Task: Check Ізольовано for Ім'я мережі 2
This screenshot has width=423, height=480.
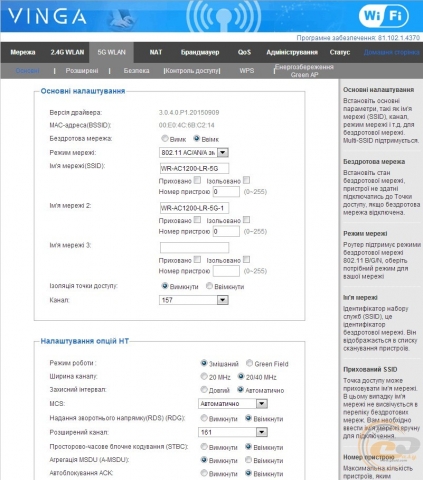Action: pos(246,220)
